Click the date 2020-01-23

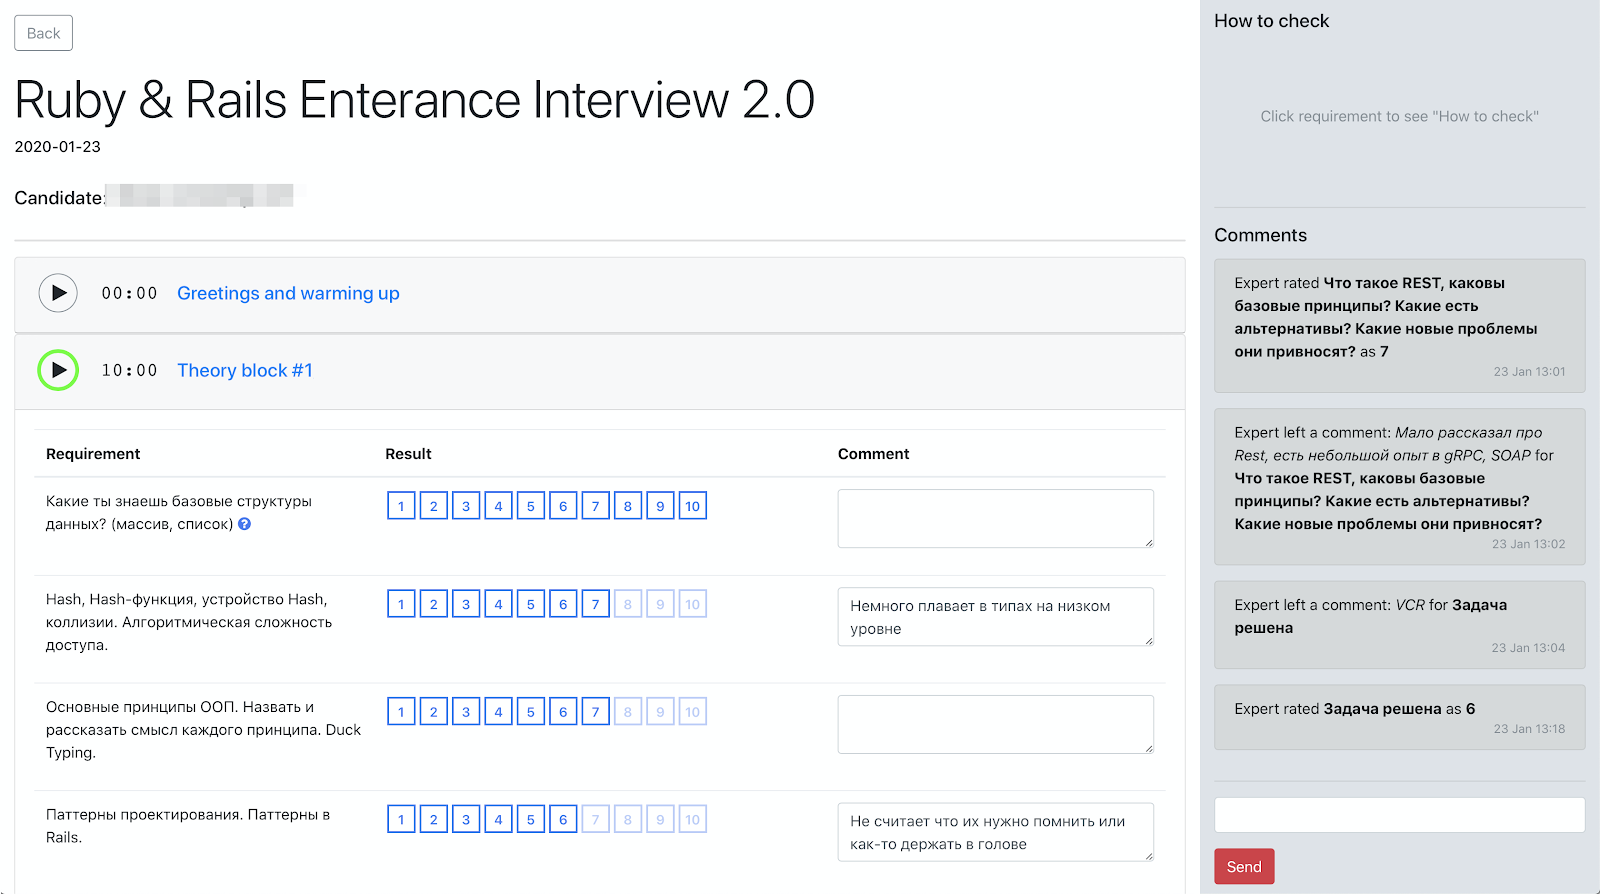(x=57, y=146)
